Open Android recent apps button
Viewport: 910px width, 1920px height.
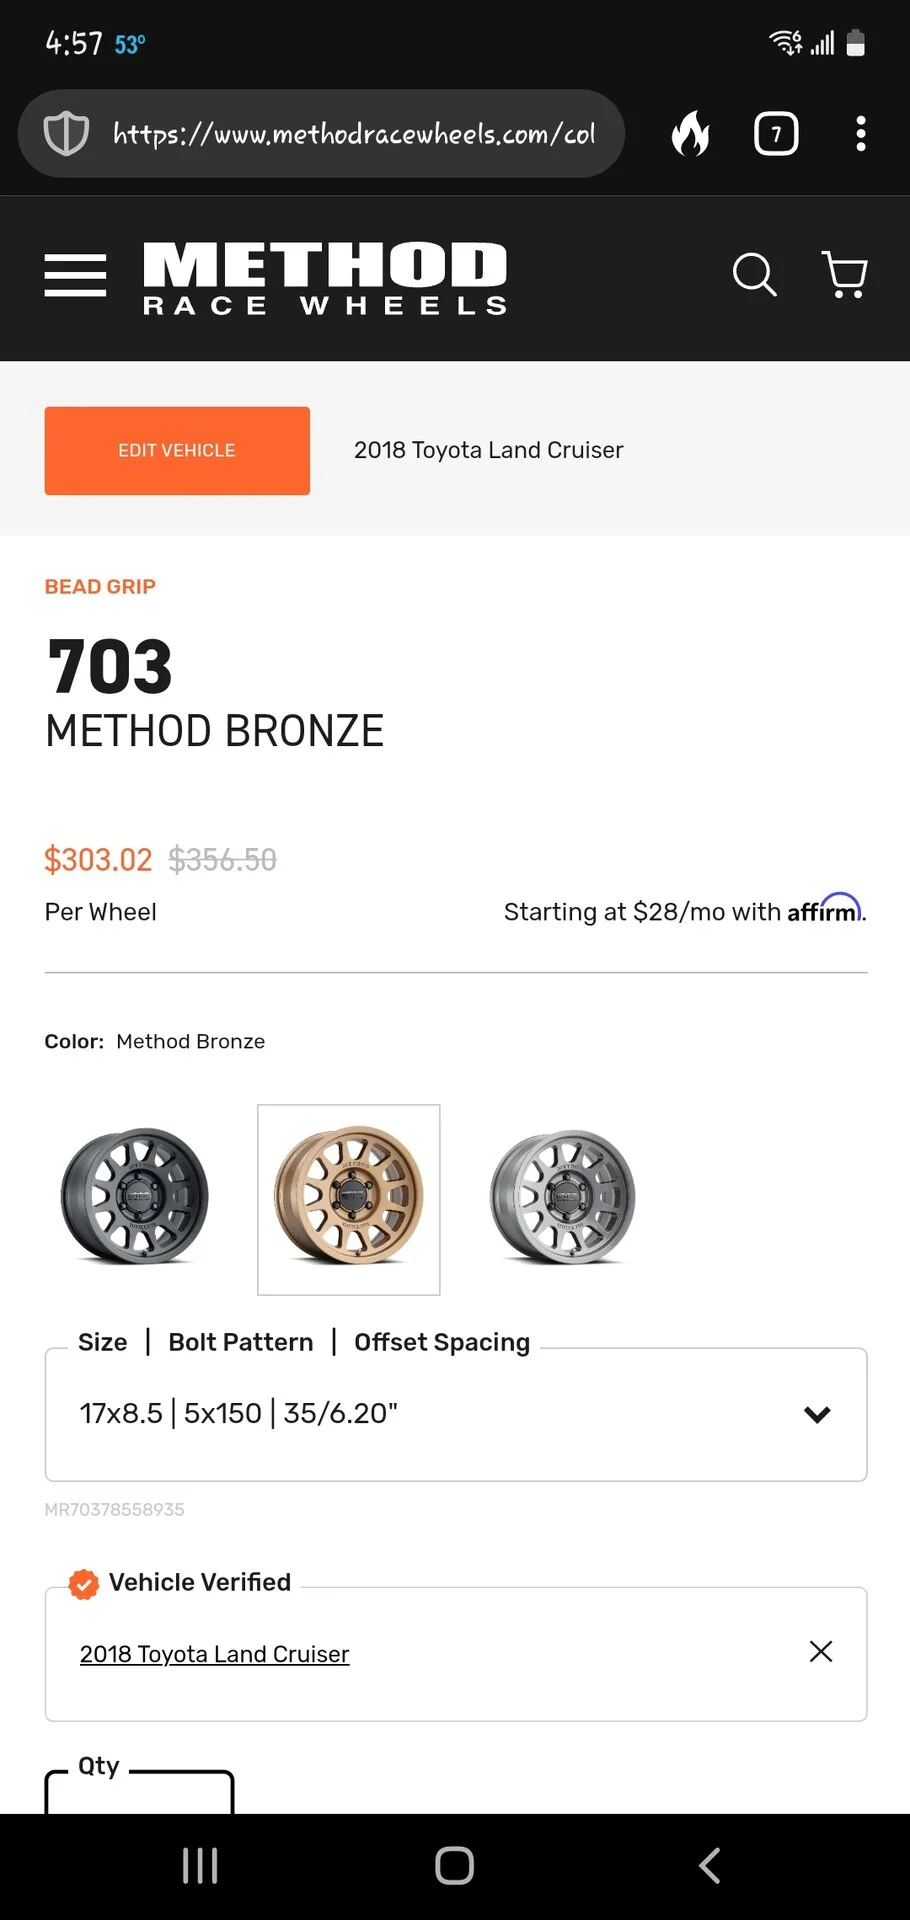[x=200, y=1866]
